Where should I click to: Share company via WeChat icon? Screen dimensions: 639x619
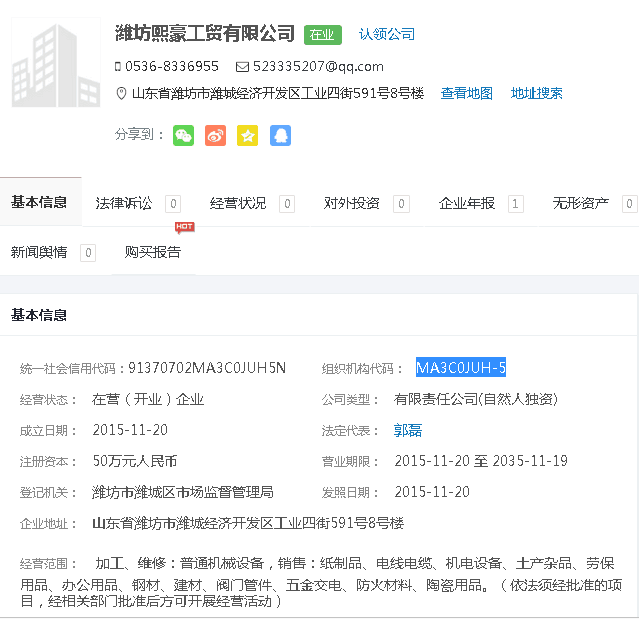(x=183, y=136)
